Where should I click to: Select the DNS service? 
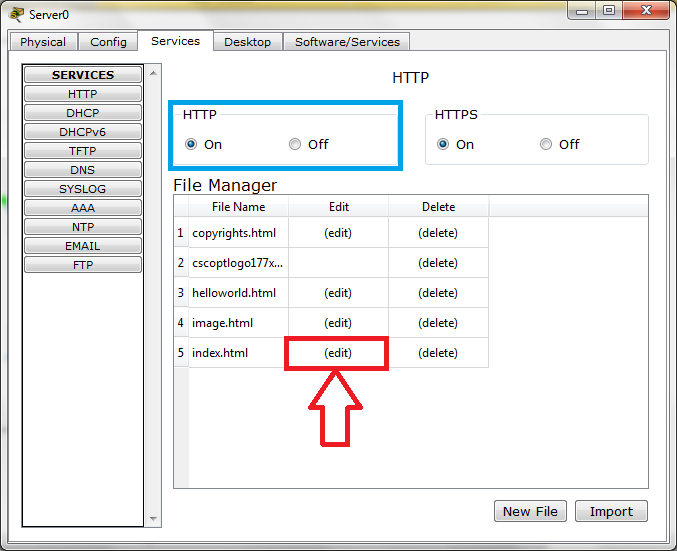tap(83, 170)
